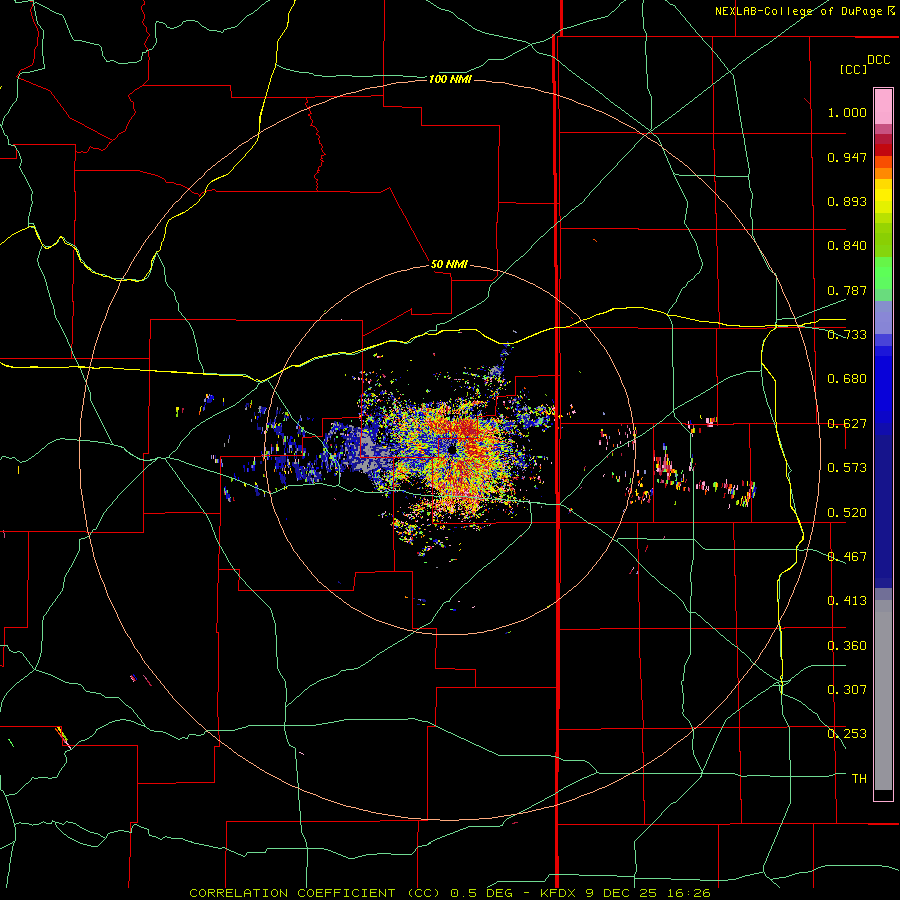The height and width of the screenshot is (900, 900).
Task: Select the 0.787 scale value
Action: pos(847,290)
